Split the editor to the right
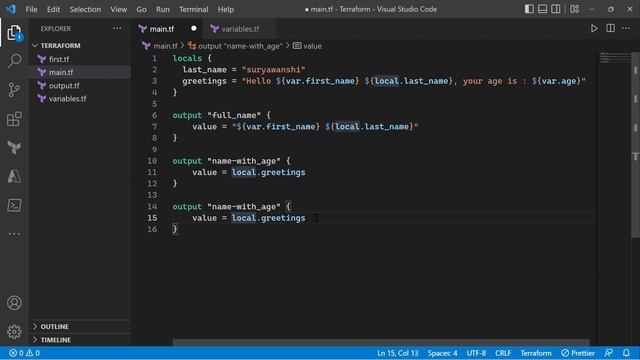This screenshot has width=640, height=360. coord(611,29)
